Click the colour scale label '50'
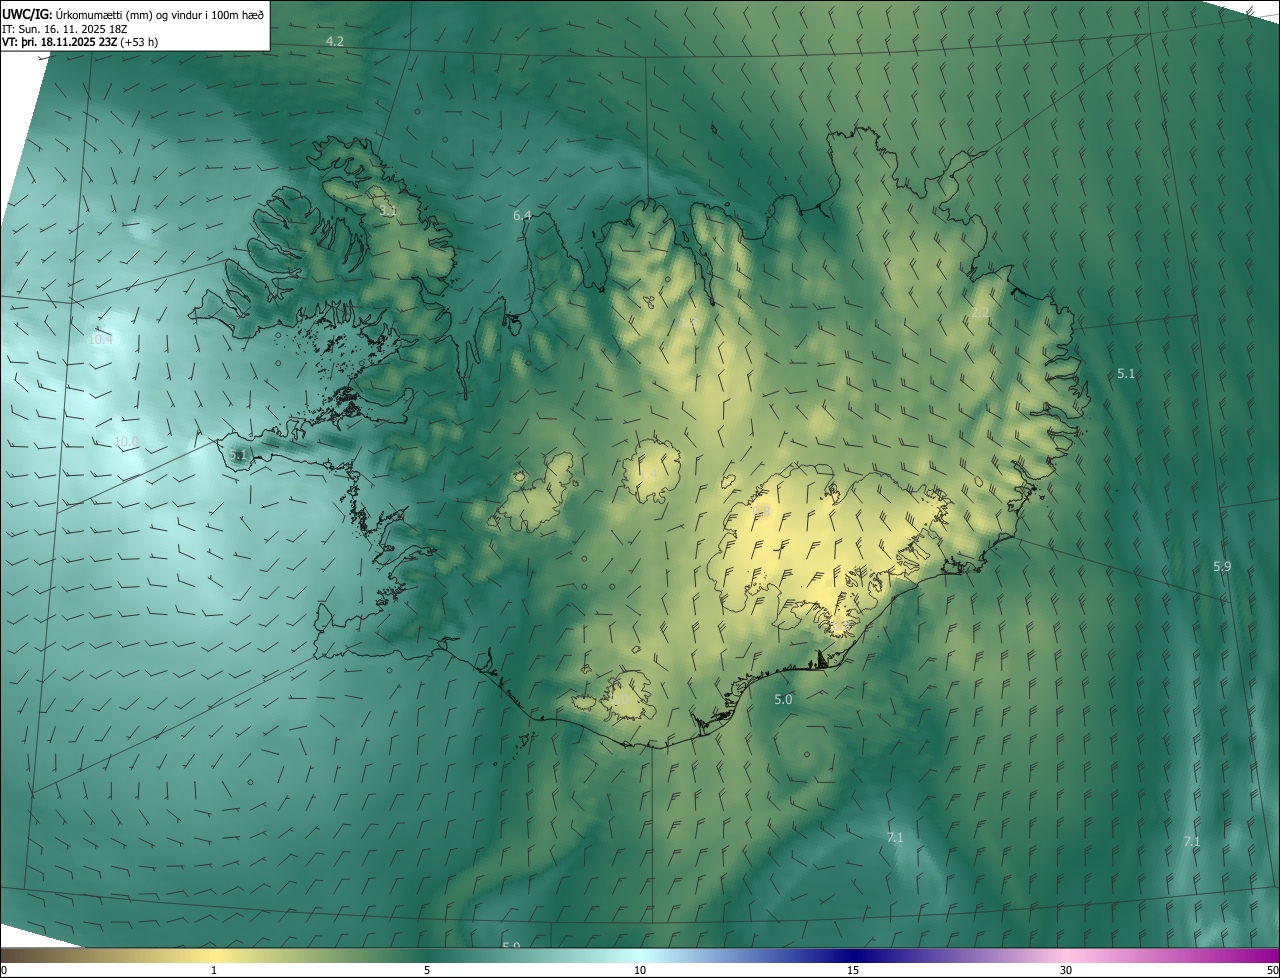Viewport: 1280px width, 978px height. pyautogui.click(x=1271, y=970)
